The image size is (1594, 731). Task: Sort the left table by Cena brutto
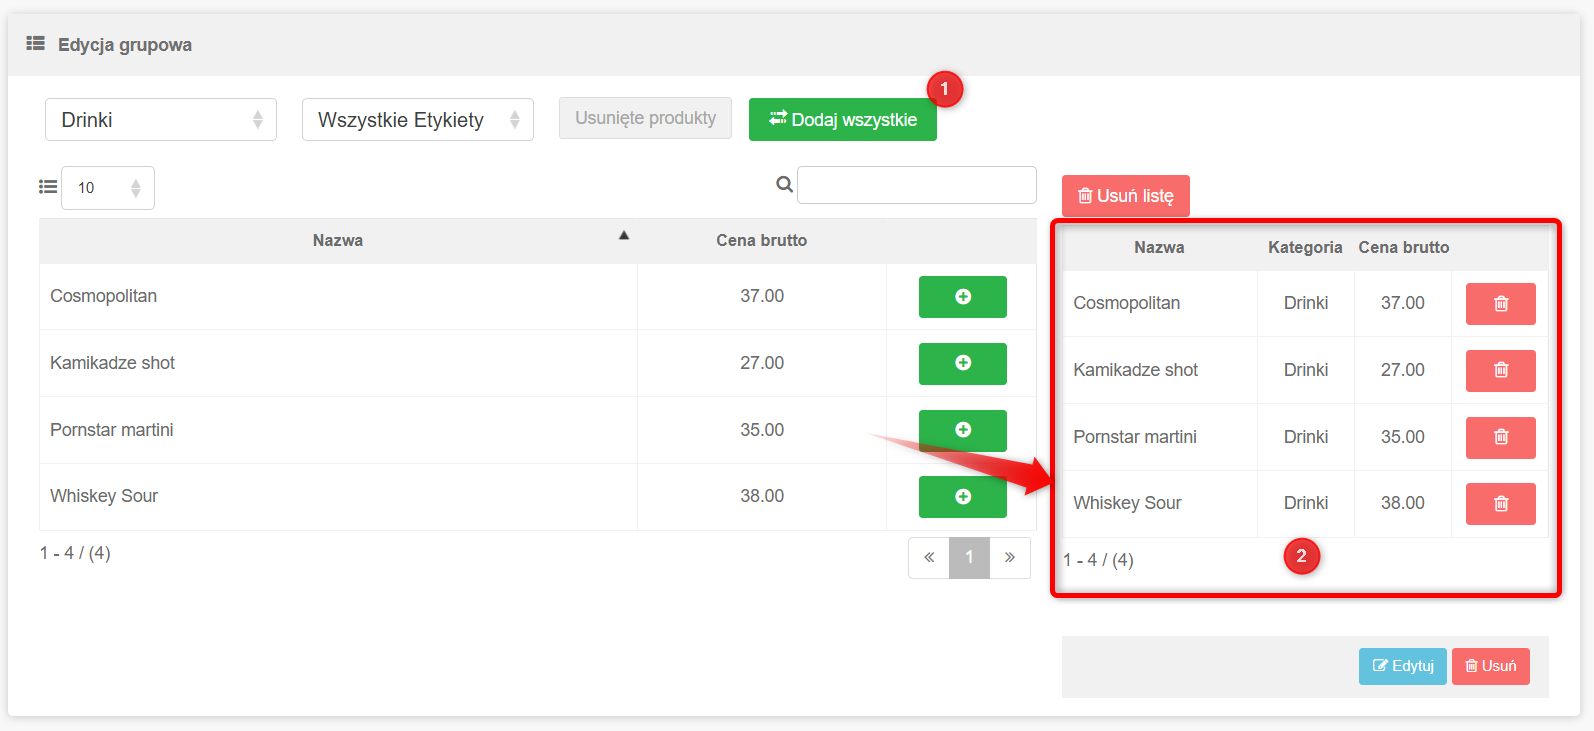(x=761, y=241)
